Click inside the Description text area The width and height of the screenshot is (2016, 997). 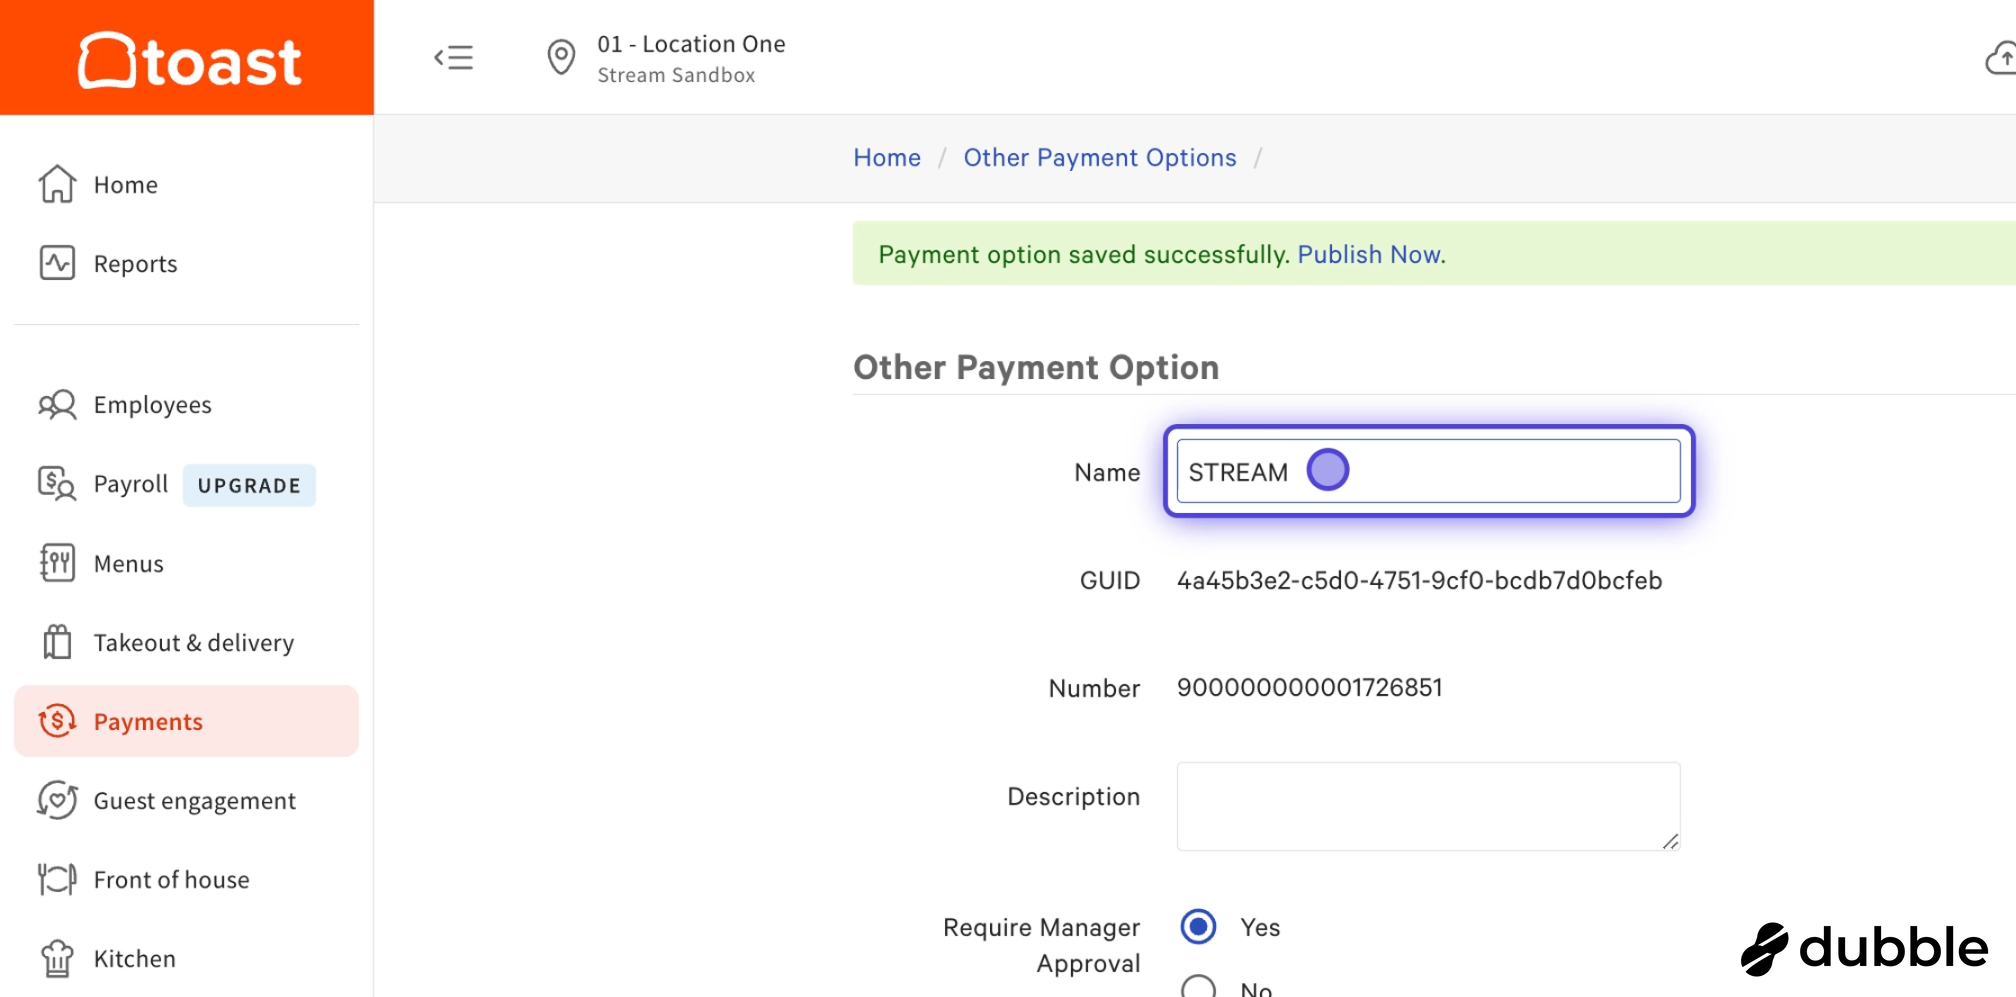[1428, 806]
